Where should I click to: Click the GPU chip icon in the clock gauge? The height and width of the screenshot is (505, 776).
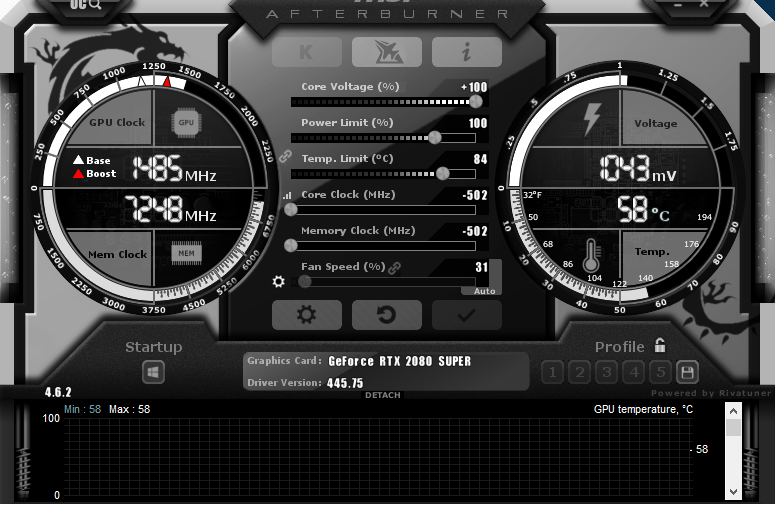(186, 122)
